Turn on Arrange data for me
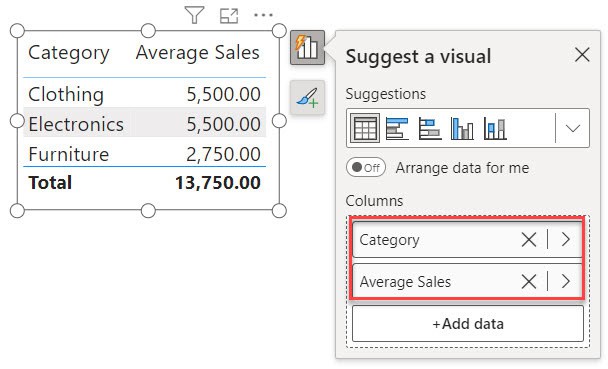Viewport: 608px width, 369px height. tap(366, 168)
